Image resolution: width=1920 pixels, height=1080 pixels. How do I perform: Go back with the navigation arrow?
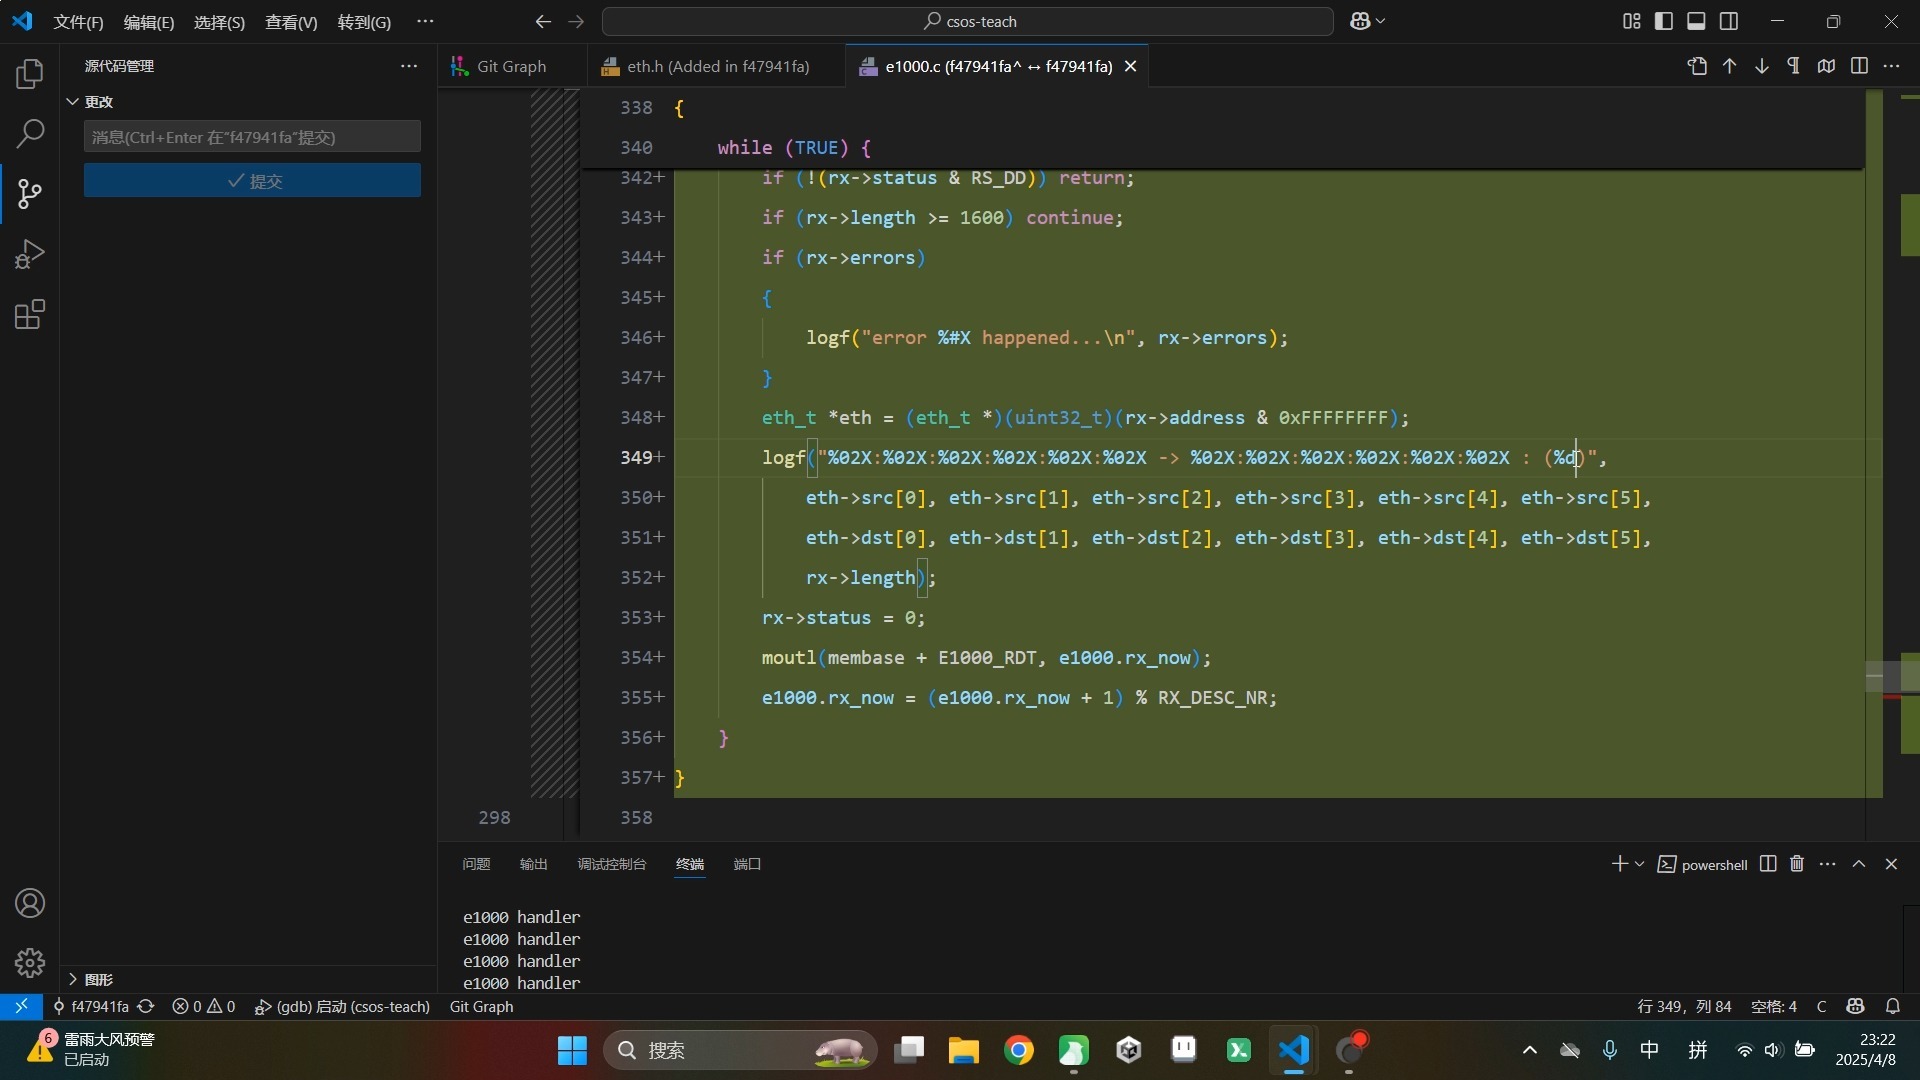click(x=543, y=21)
